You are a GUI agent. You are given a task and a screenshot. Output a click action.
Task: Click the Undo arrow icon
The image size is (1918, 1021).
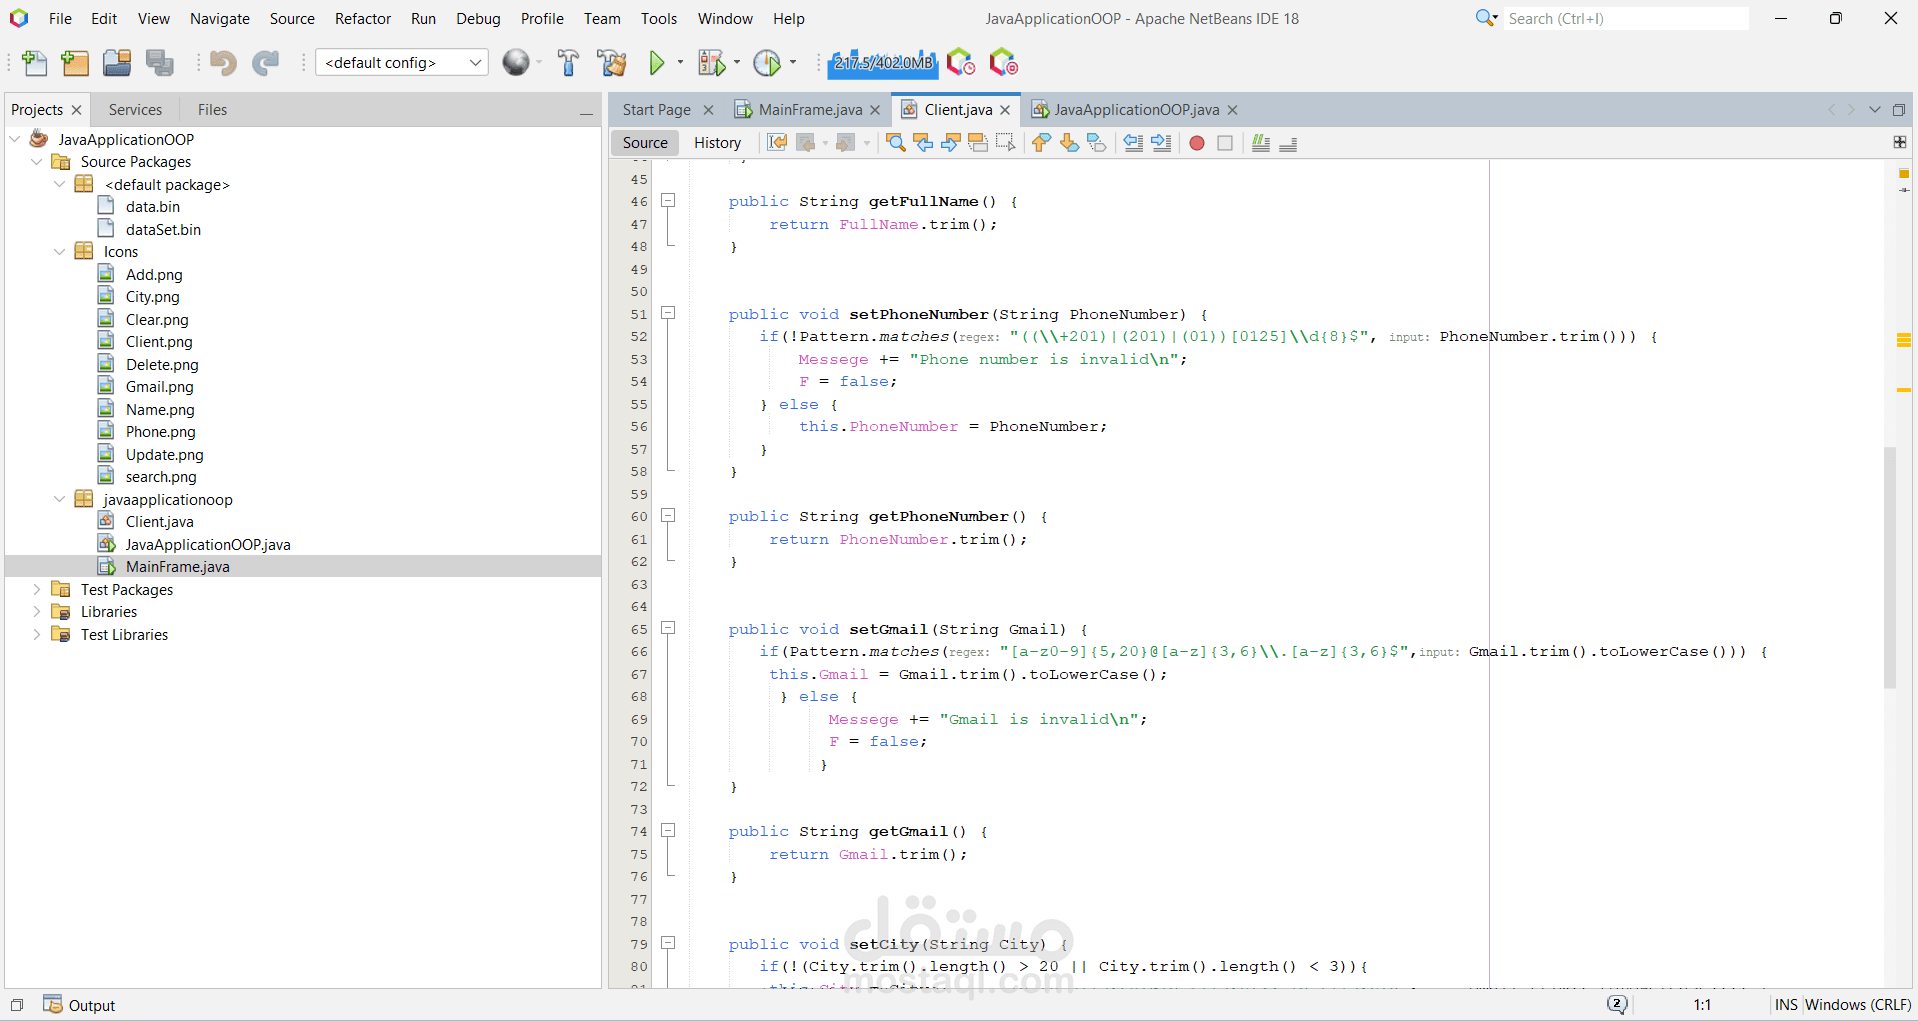[x=222, y=63]
